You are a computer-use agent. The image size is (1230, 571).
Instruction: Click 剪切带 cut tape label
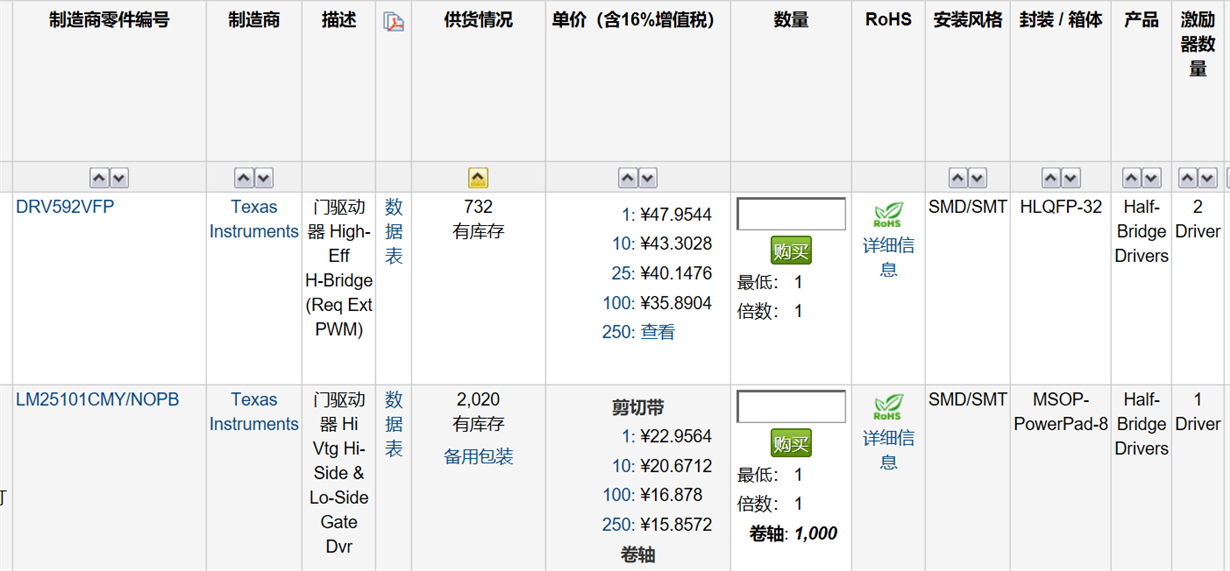[638, 408]
